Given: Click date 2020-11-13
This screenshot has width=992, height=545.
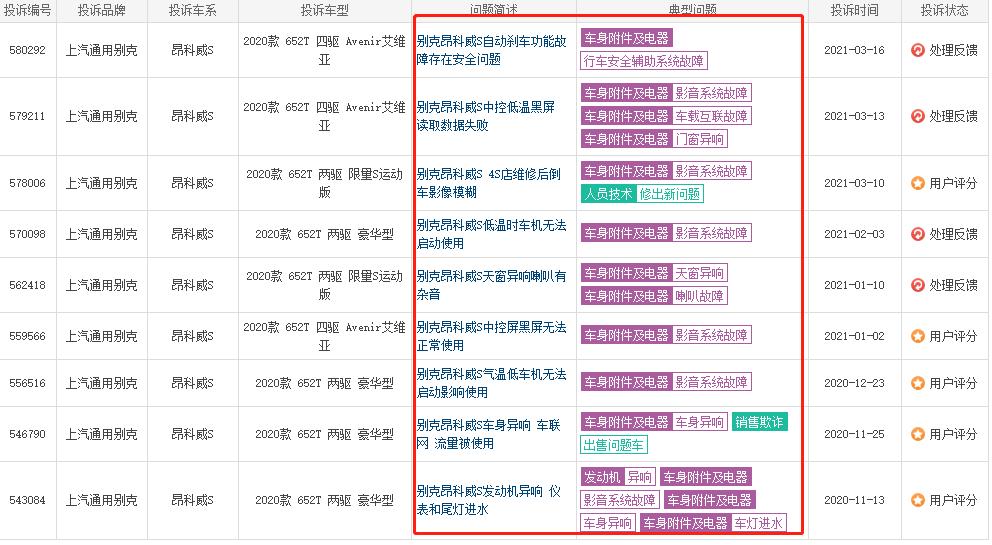Looking at the screenshot, I should coord(854,500).
